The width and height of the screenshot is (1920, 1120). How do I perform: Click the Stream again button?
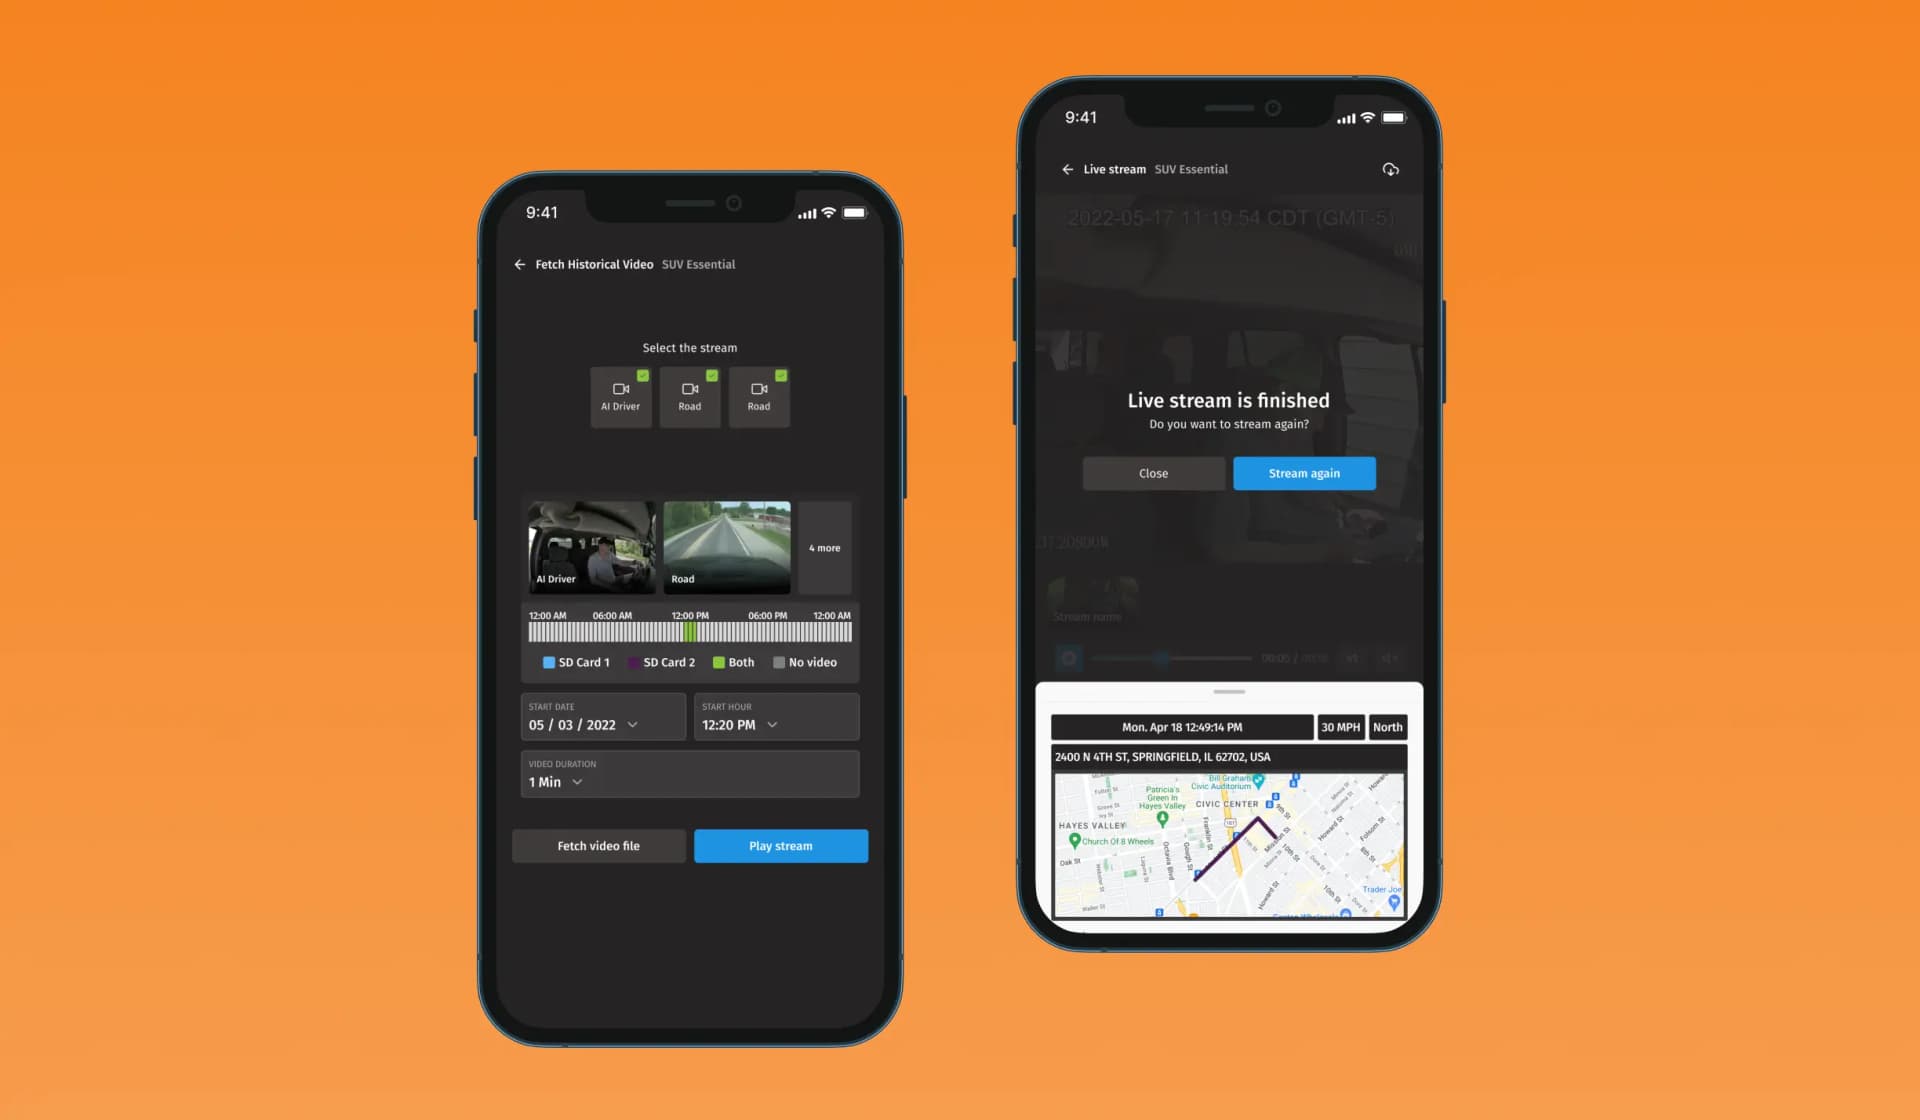coord(1304,472)
